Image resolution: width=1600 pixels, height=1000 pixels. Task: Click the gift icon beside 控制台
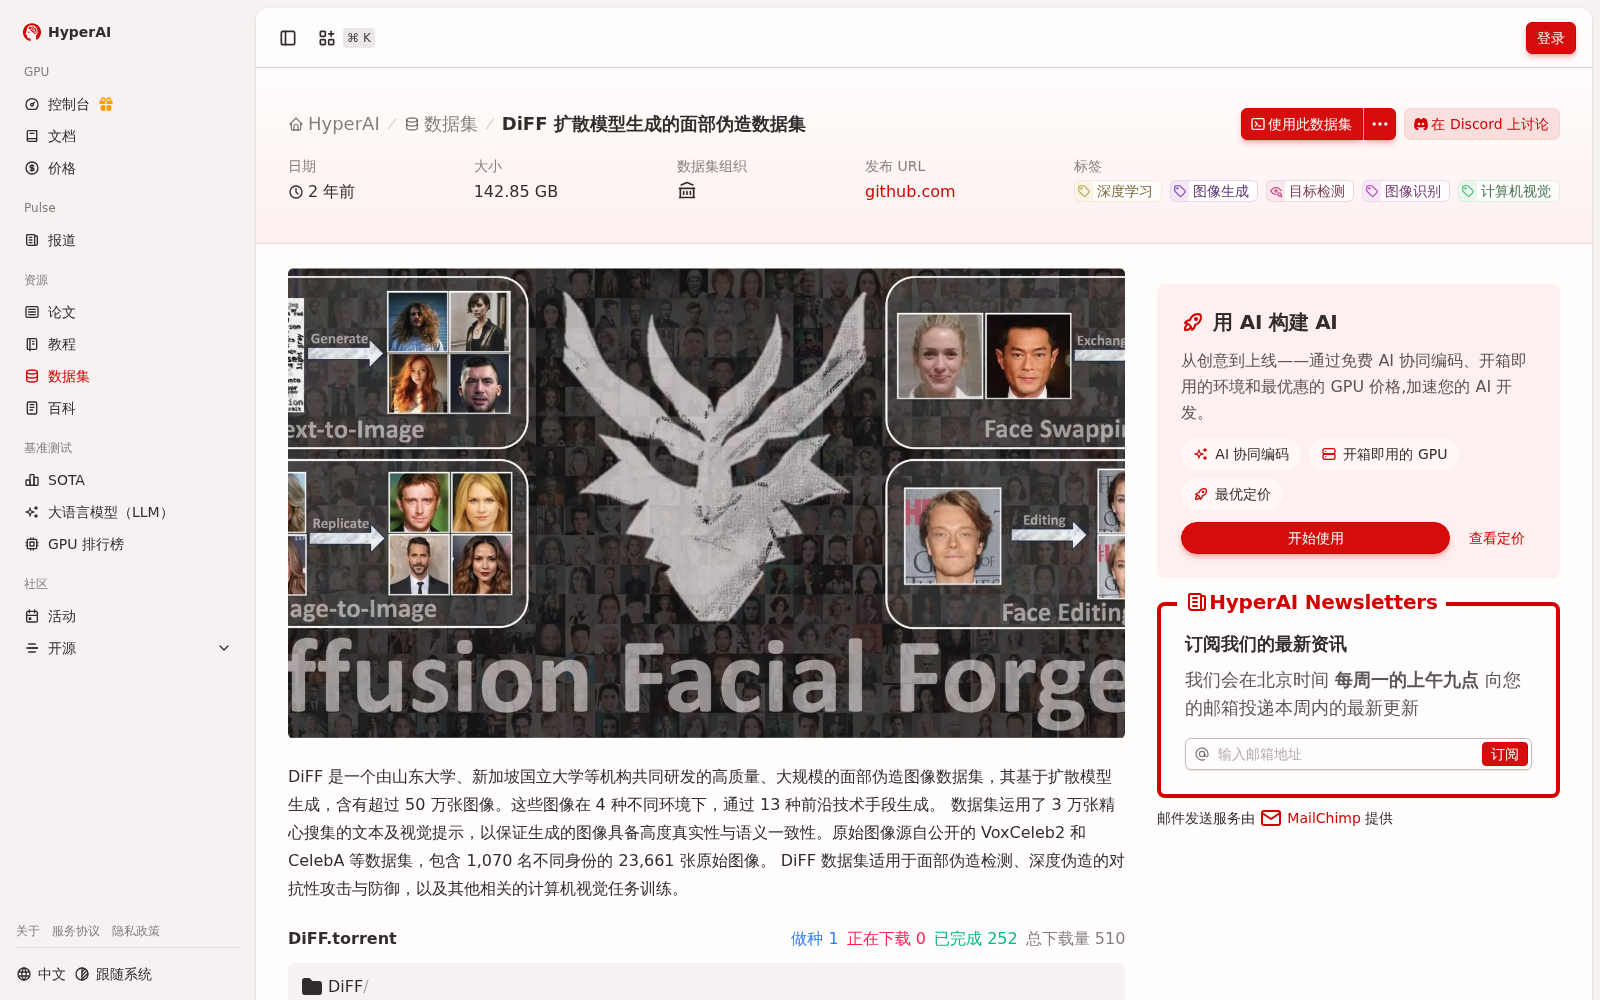(106, 104)
